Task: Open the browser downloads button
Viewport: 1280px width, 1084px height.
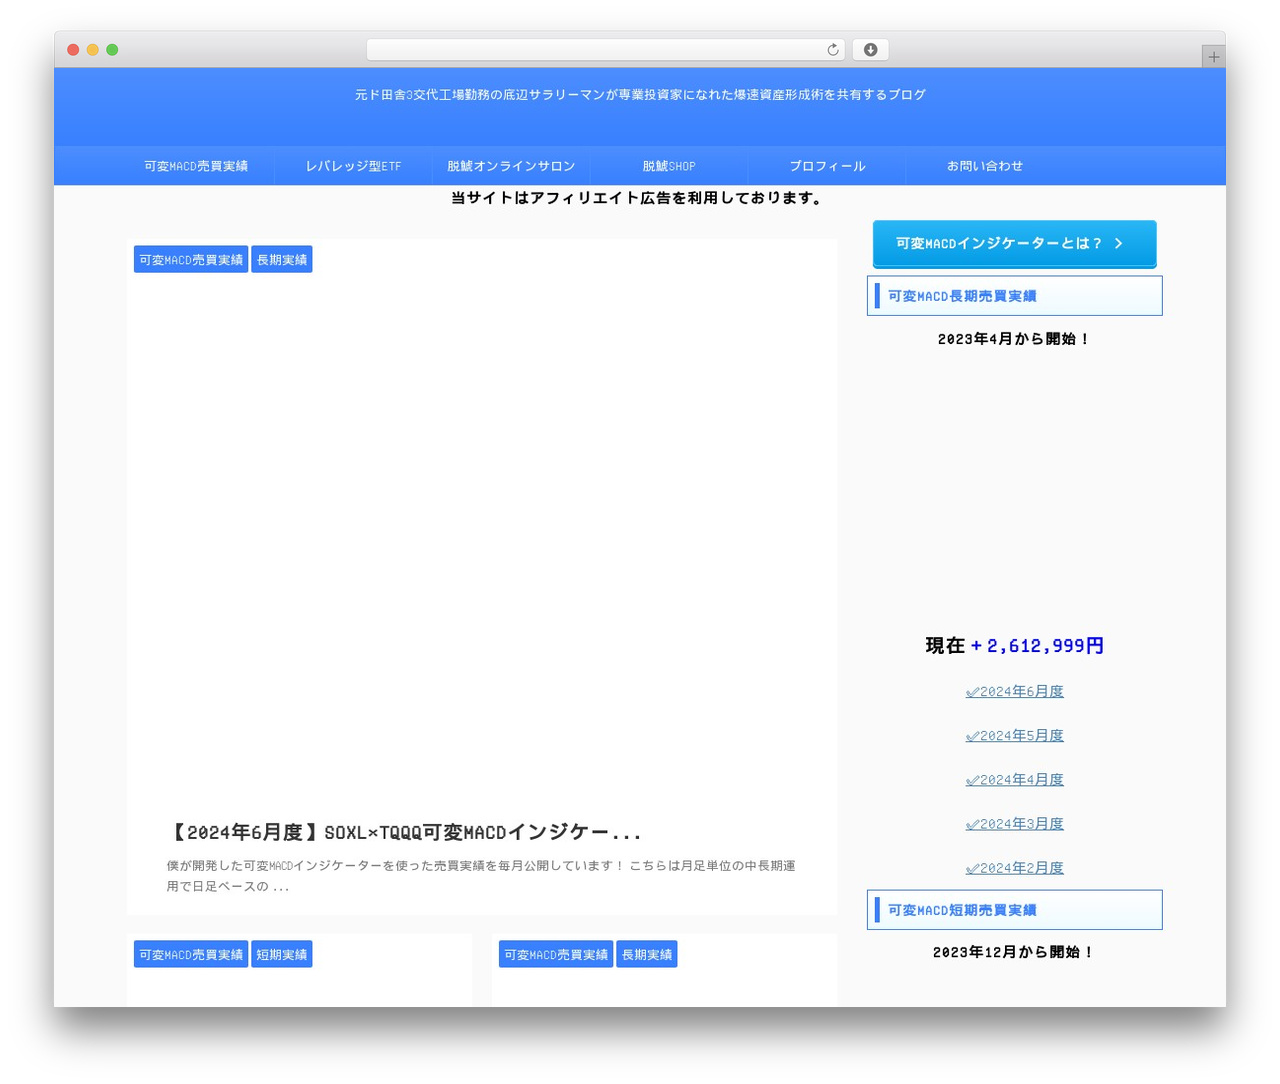Action: click(x=870, y=50)
